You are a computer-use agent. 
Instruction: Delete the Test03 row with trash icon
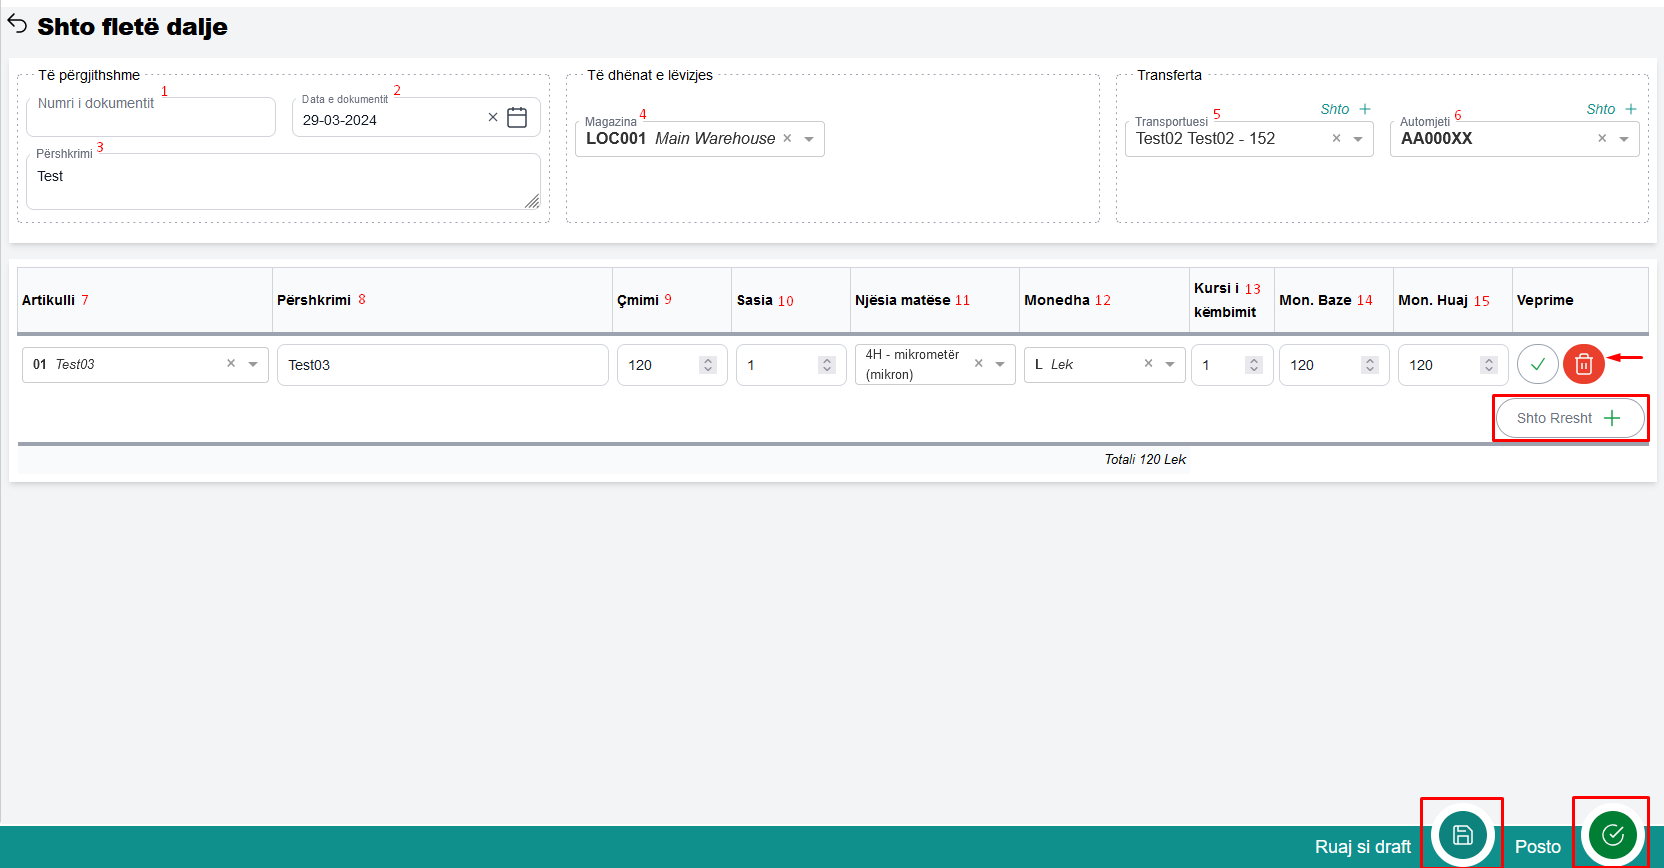click(x=1583, y=364)
